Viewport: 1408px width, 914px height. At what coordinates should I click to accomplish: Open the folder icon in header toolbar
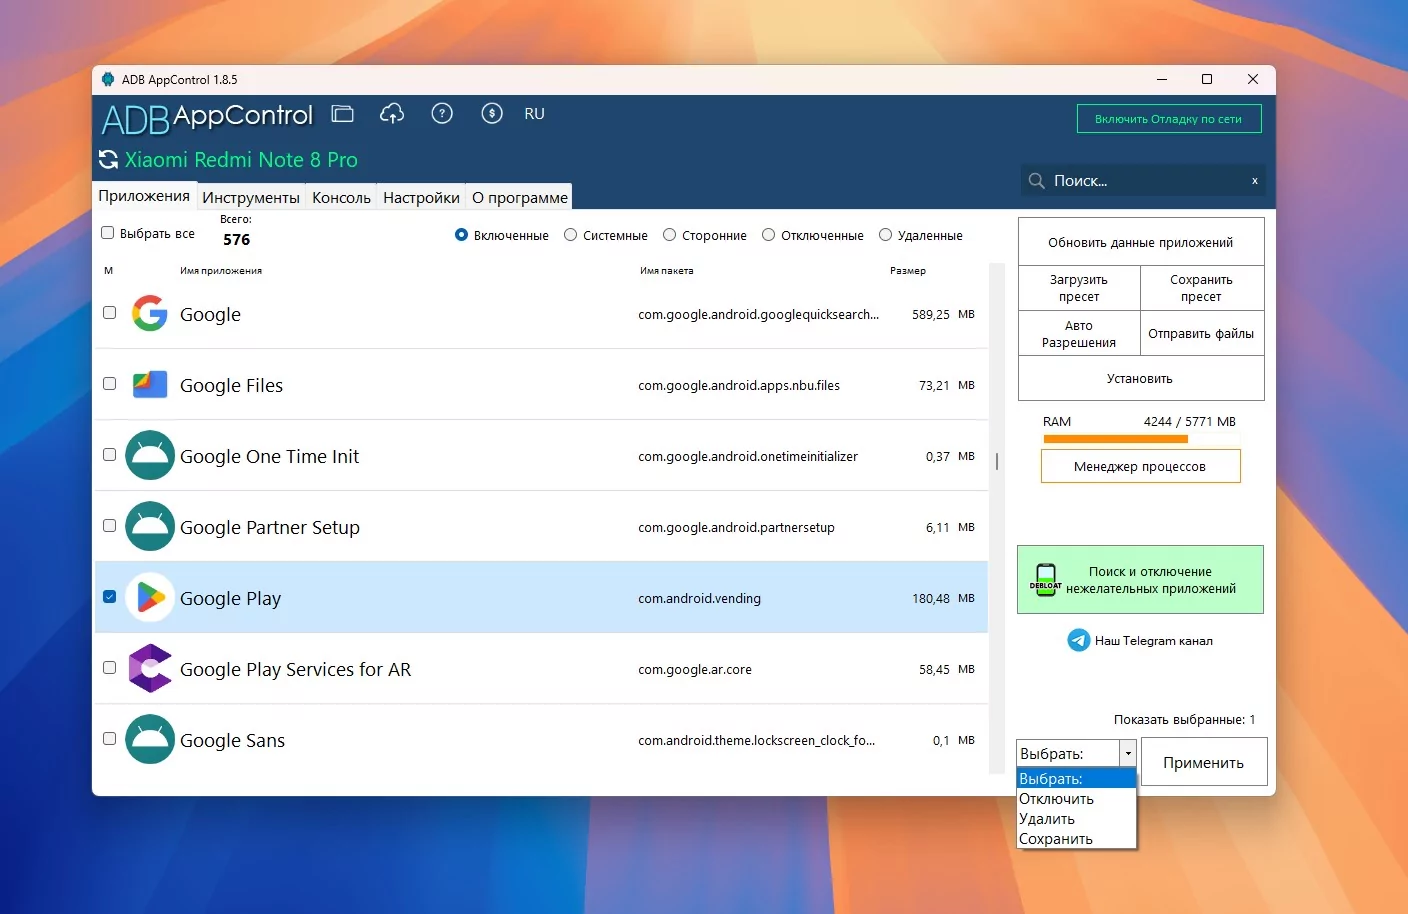[343, 114]
